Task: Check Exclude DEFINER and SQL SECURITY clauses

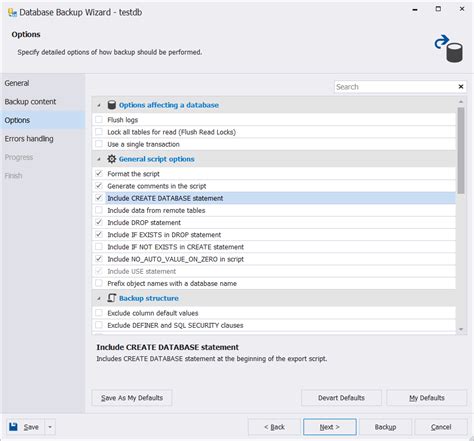Action: click(x=99, y=325)
